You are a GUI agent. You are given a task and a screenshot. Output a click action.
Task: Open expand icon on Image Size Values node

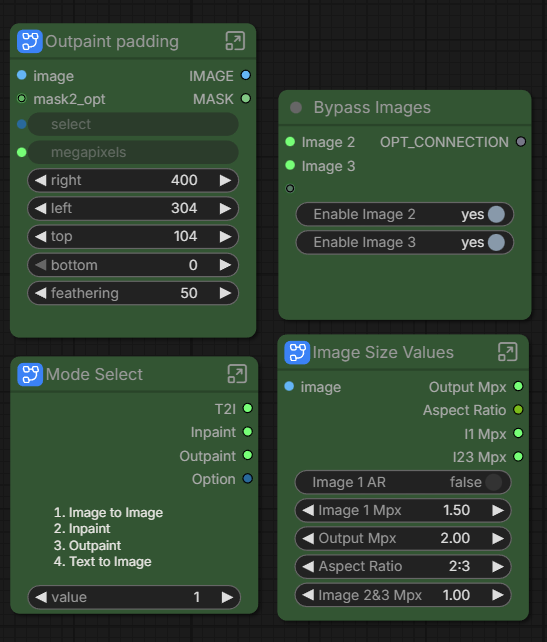pos(508,352)
